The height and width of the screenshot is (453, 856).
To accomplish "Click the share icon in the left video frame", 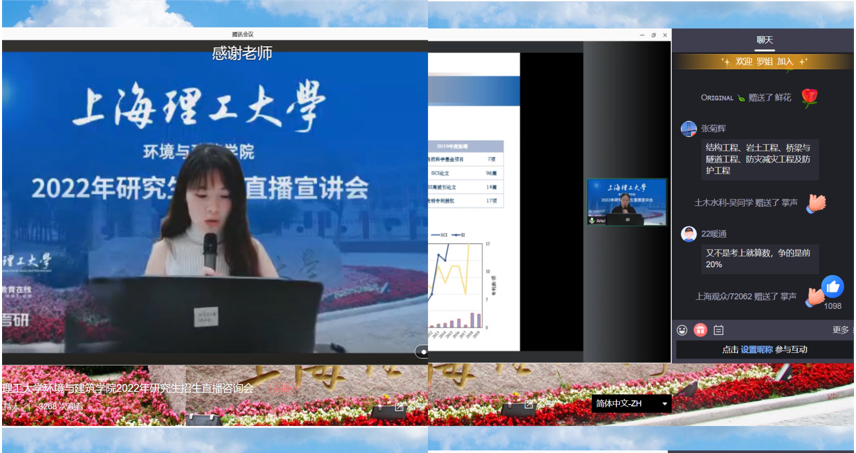I will (x=399, y=406).
